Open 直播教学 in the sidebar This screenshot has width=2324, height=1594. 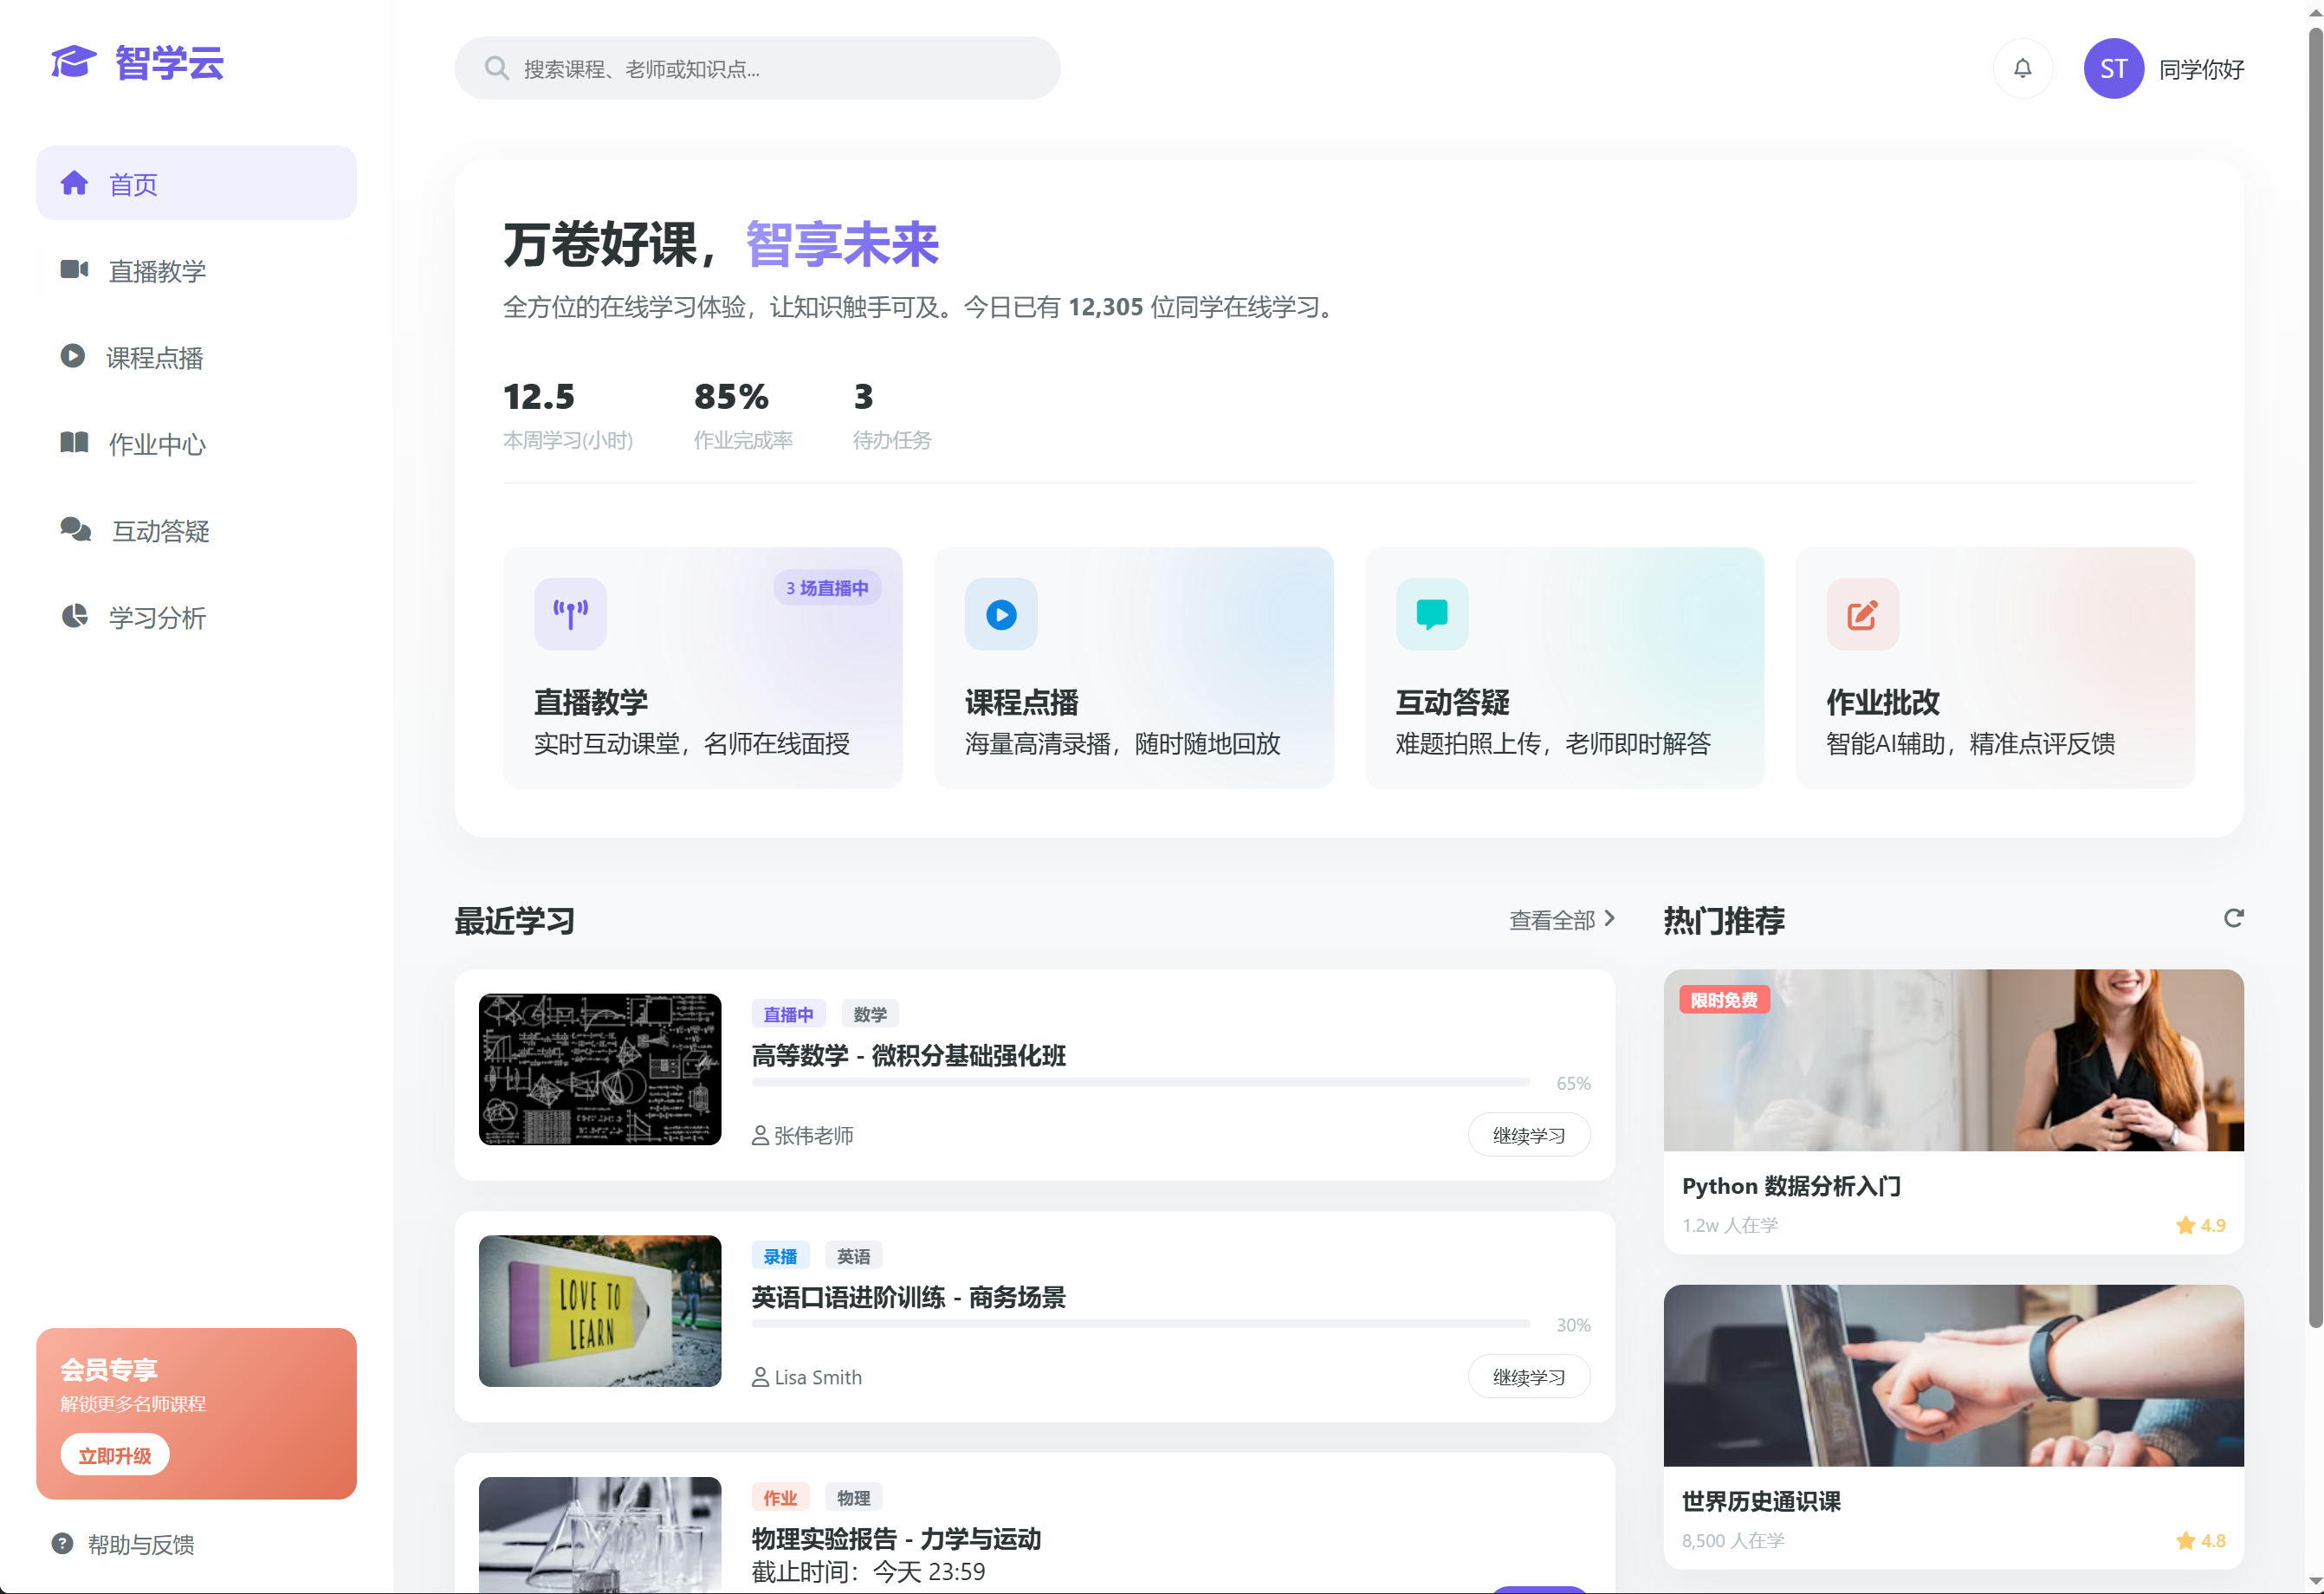[196, 270]
